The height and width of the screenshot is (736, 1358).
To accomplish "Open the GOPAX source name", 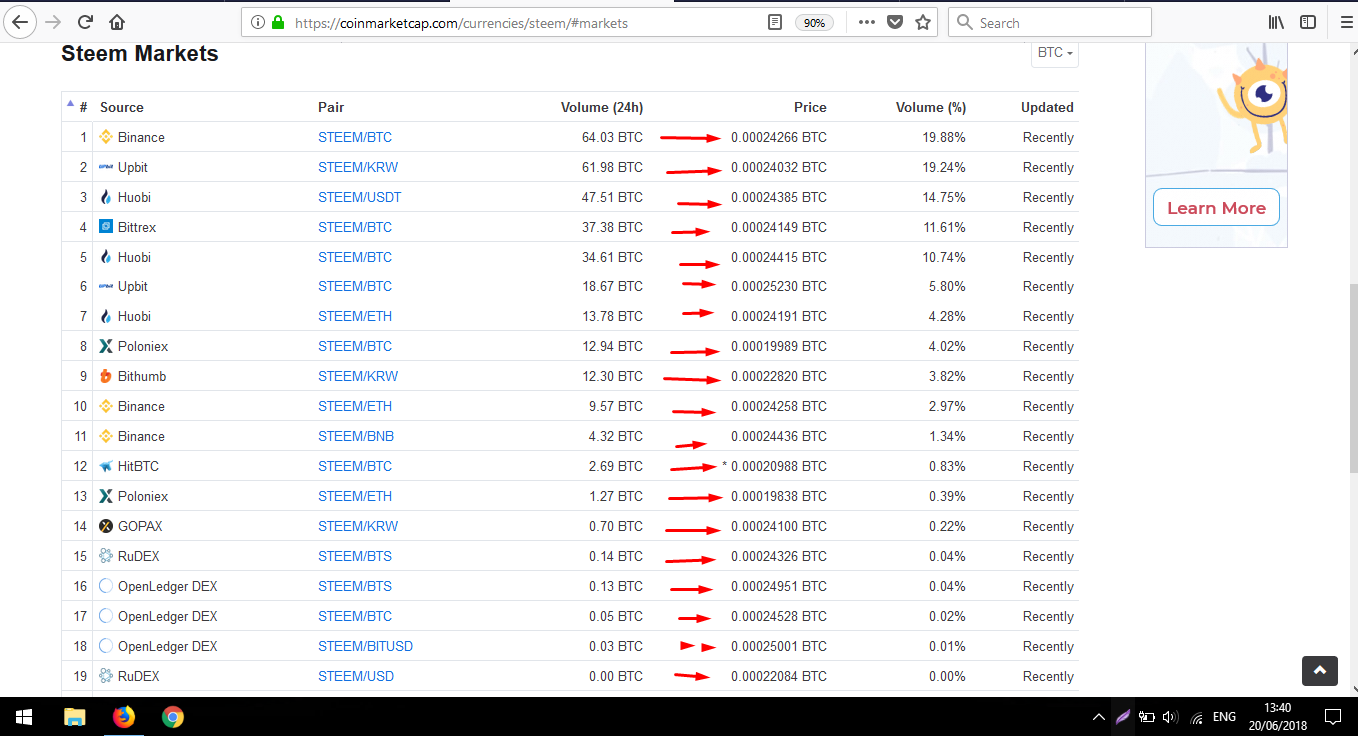I will click(x=140, y=526).
